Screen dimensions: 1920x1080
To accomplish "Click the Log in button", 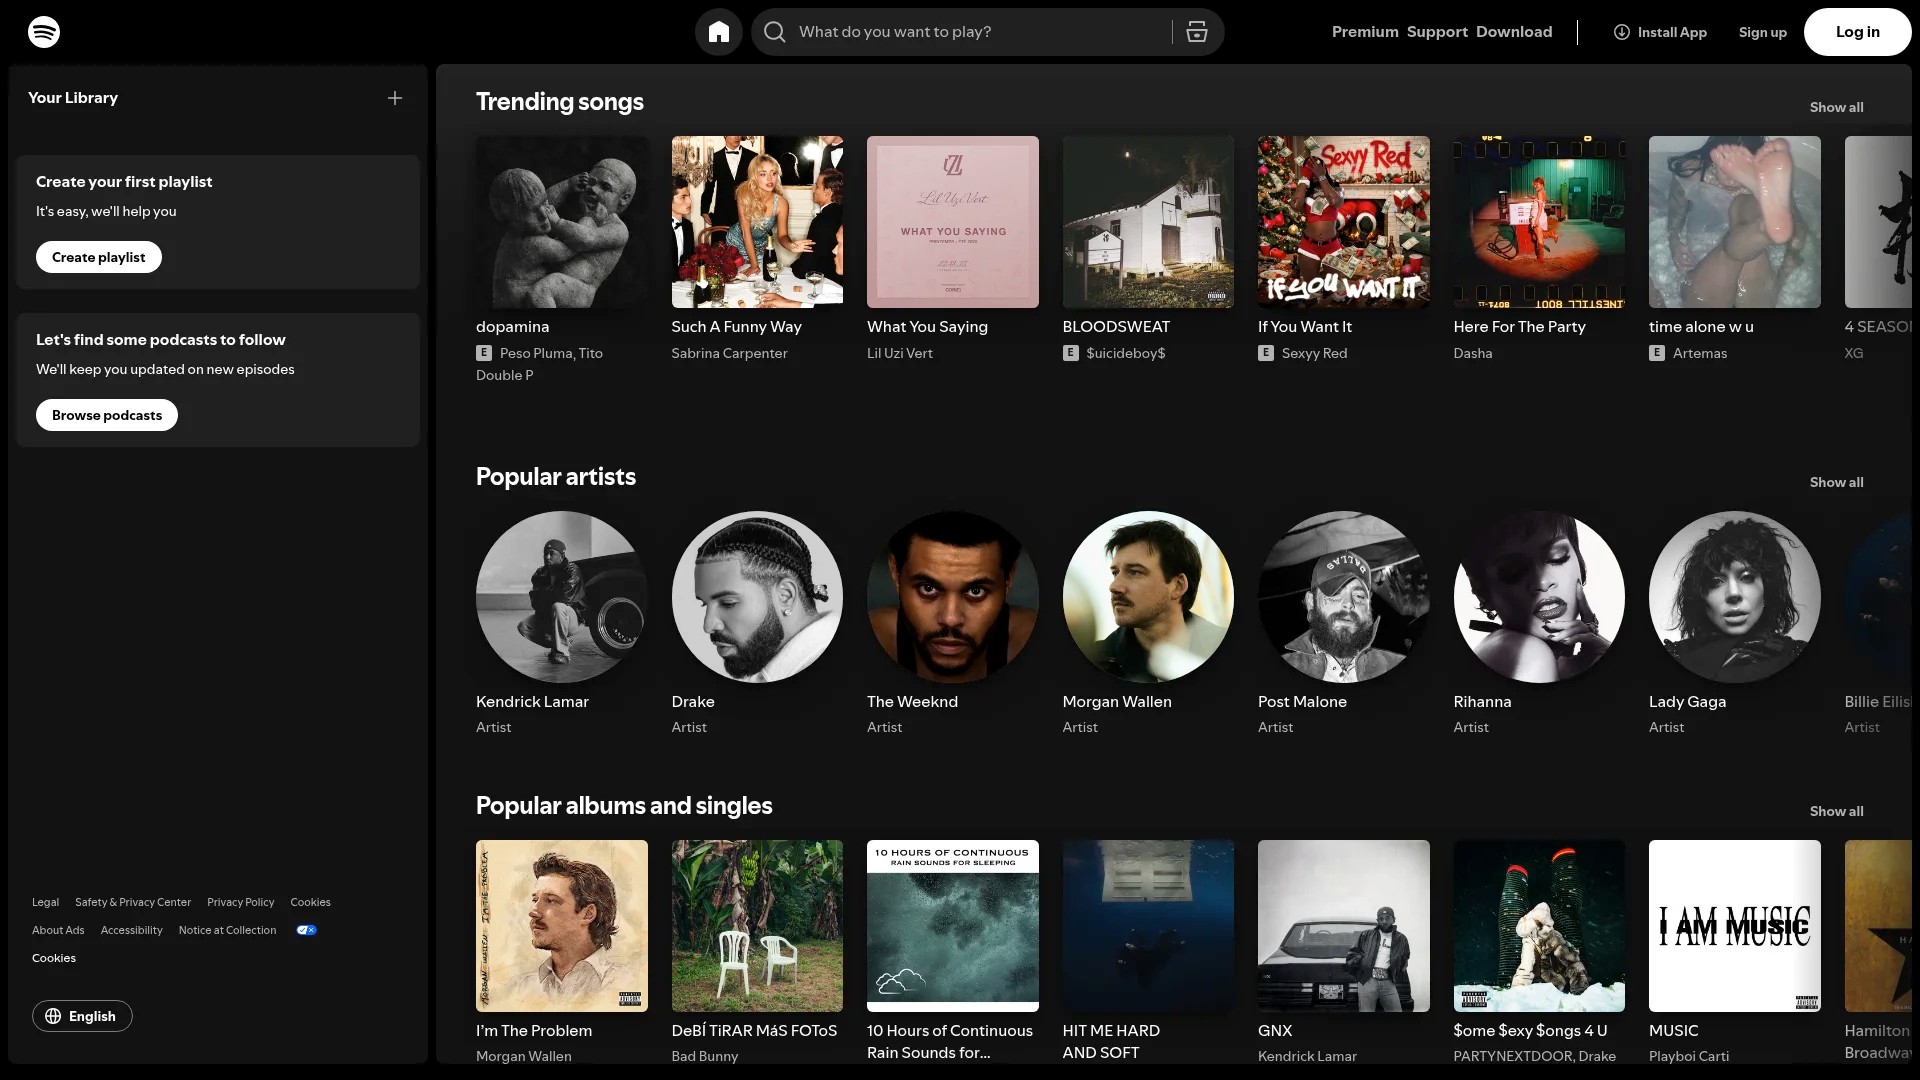I will (1856, 31).
